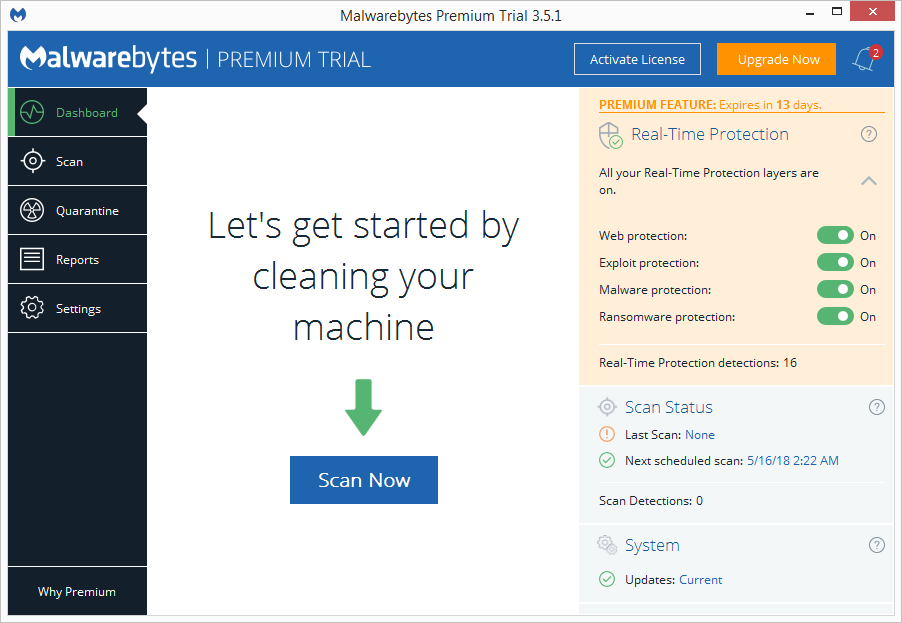Close the Malwarebytes window
The height and width of the screenshot is (623, 902).
[x=873, y=12]
